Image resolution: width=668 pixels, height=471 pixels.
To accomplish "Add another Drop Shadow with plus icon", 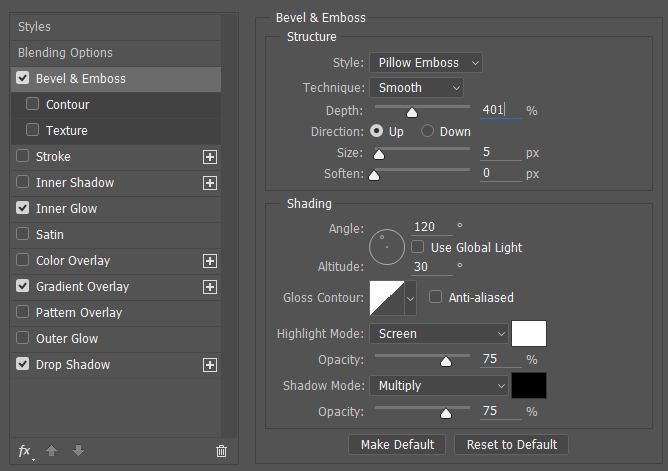I will 210,365.
